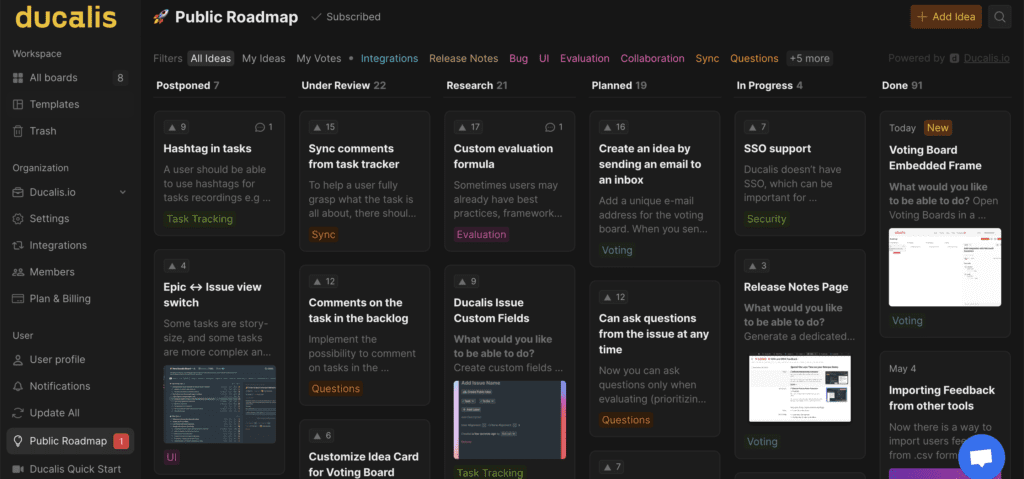Open comments on Hashtag in tasks
This screenshot has height=479, width=1024.
264,127
